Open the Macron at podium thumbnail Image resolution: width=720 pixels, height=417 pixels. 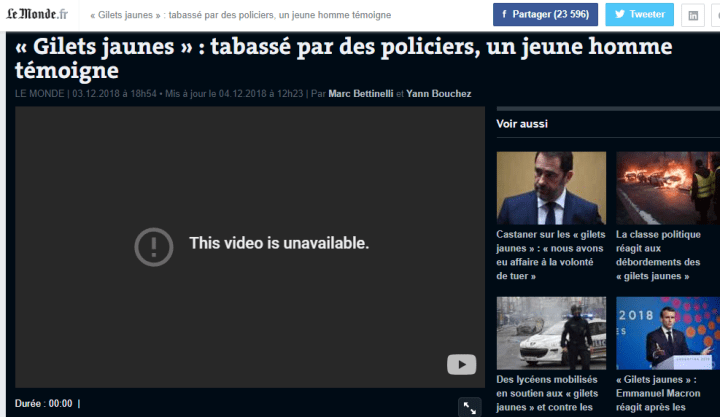(668, 333)
